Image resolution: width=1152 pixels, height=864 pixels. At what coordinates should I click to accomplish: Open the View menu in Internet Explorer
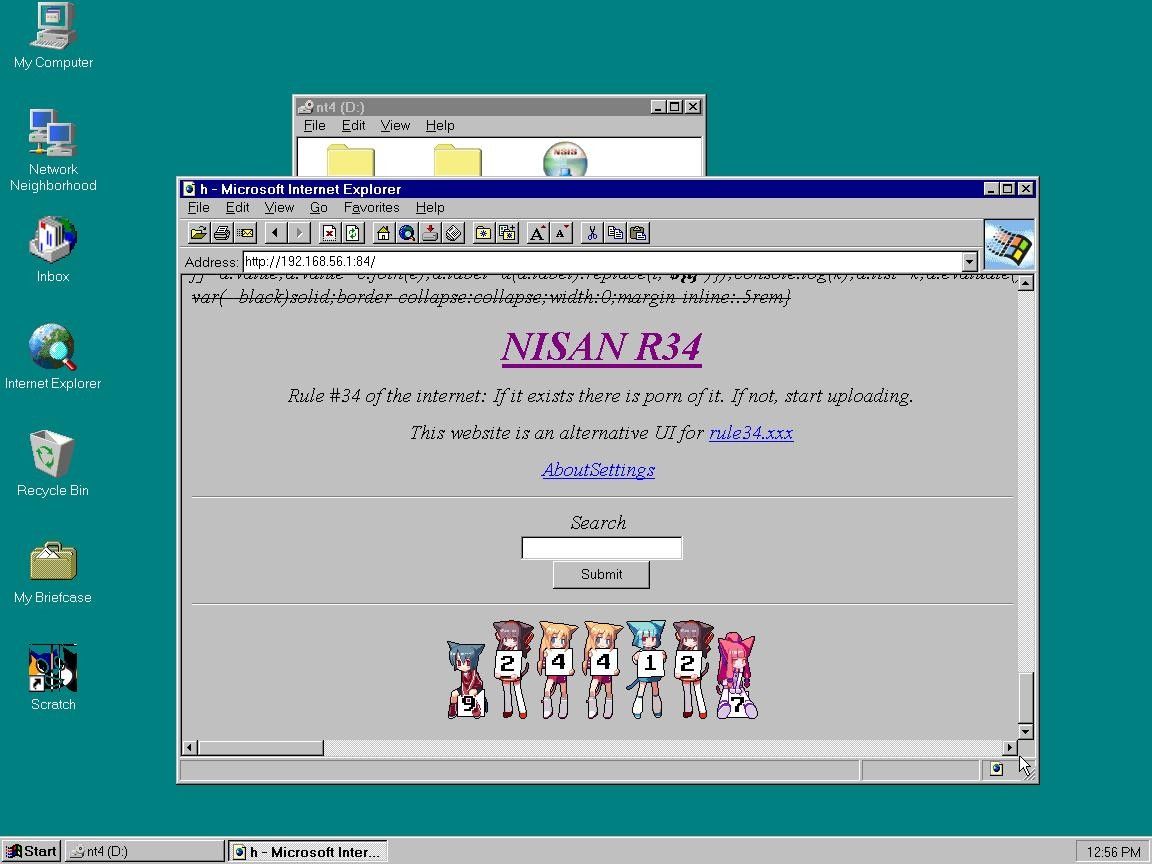click(x=278, y=208)
